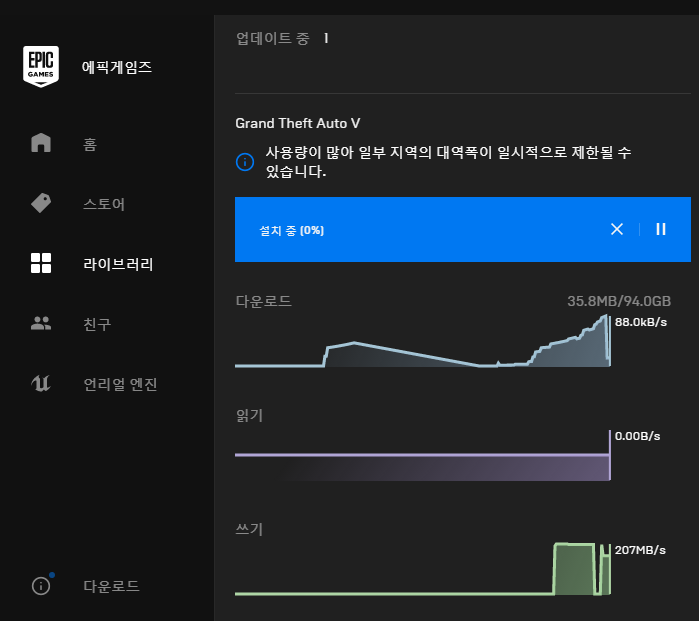Click the purple read speed graph
Screen dimensions: 699x621
click(x=423, y=456)
